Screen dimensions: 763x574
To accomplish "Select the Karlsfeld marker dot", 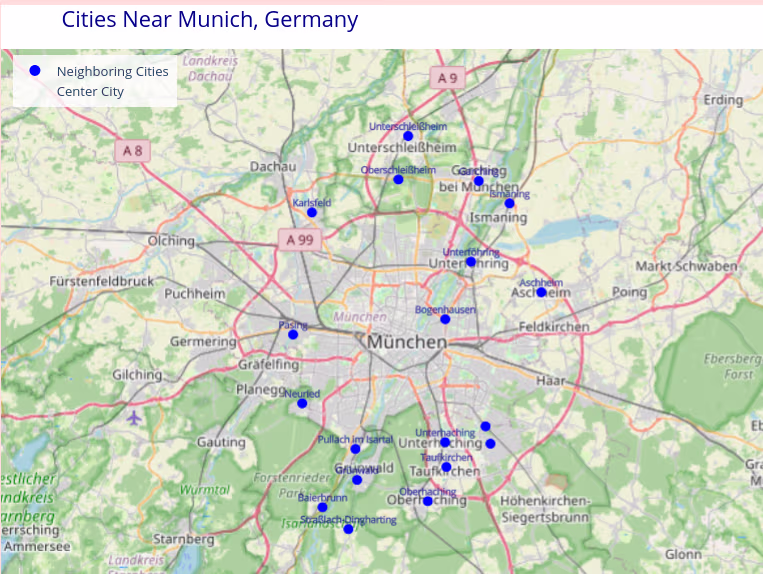I will pyautogui.click(x=312, y=213).
